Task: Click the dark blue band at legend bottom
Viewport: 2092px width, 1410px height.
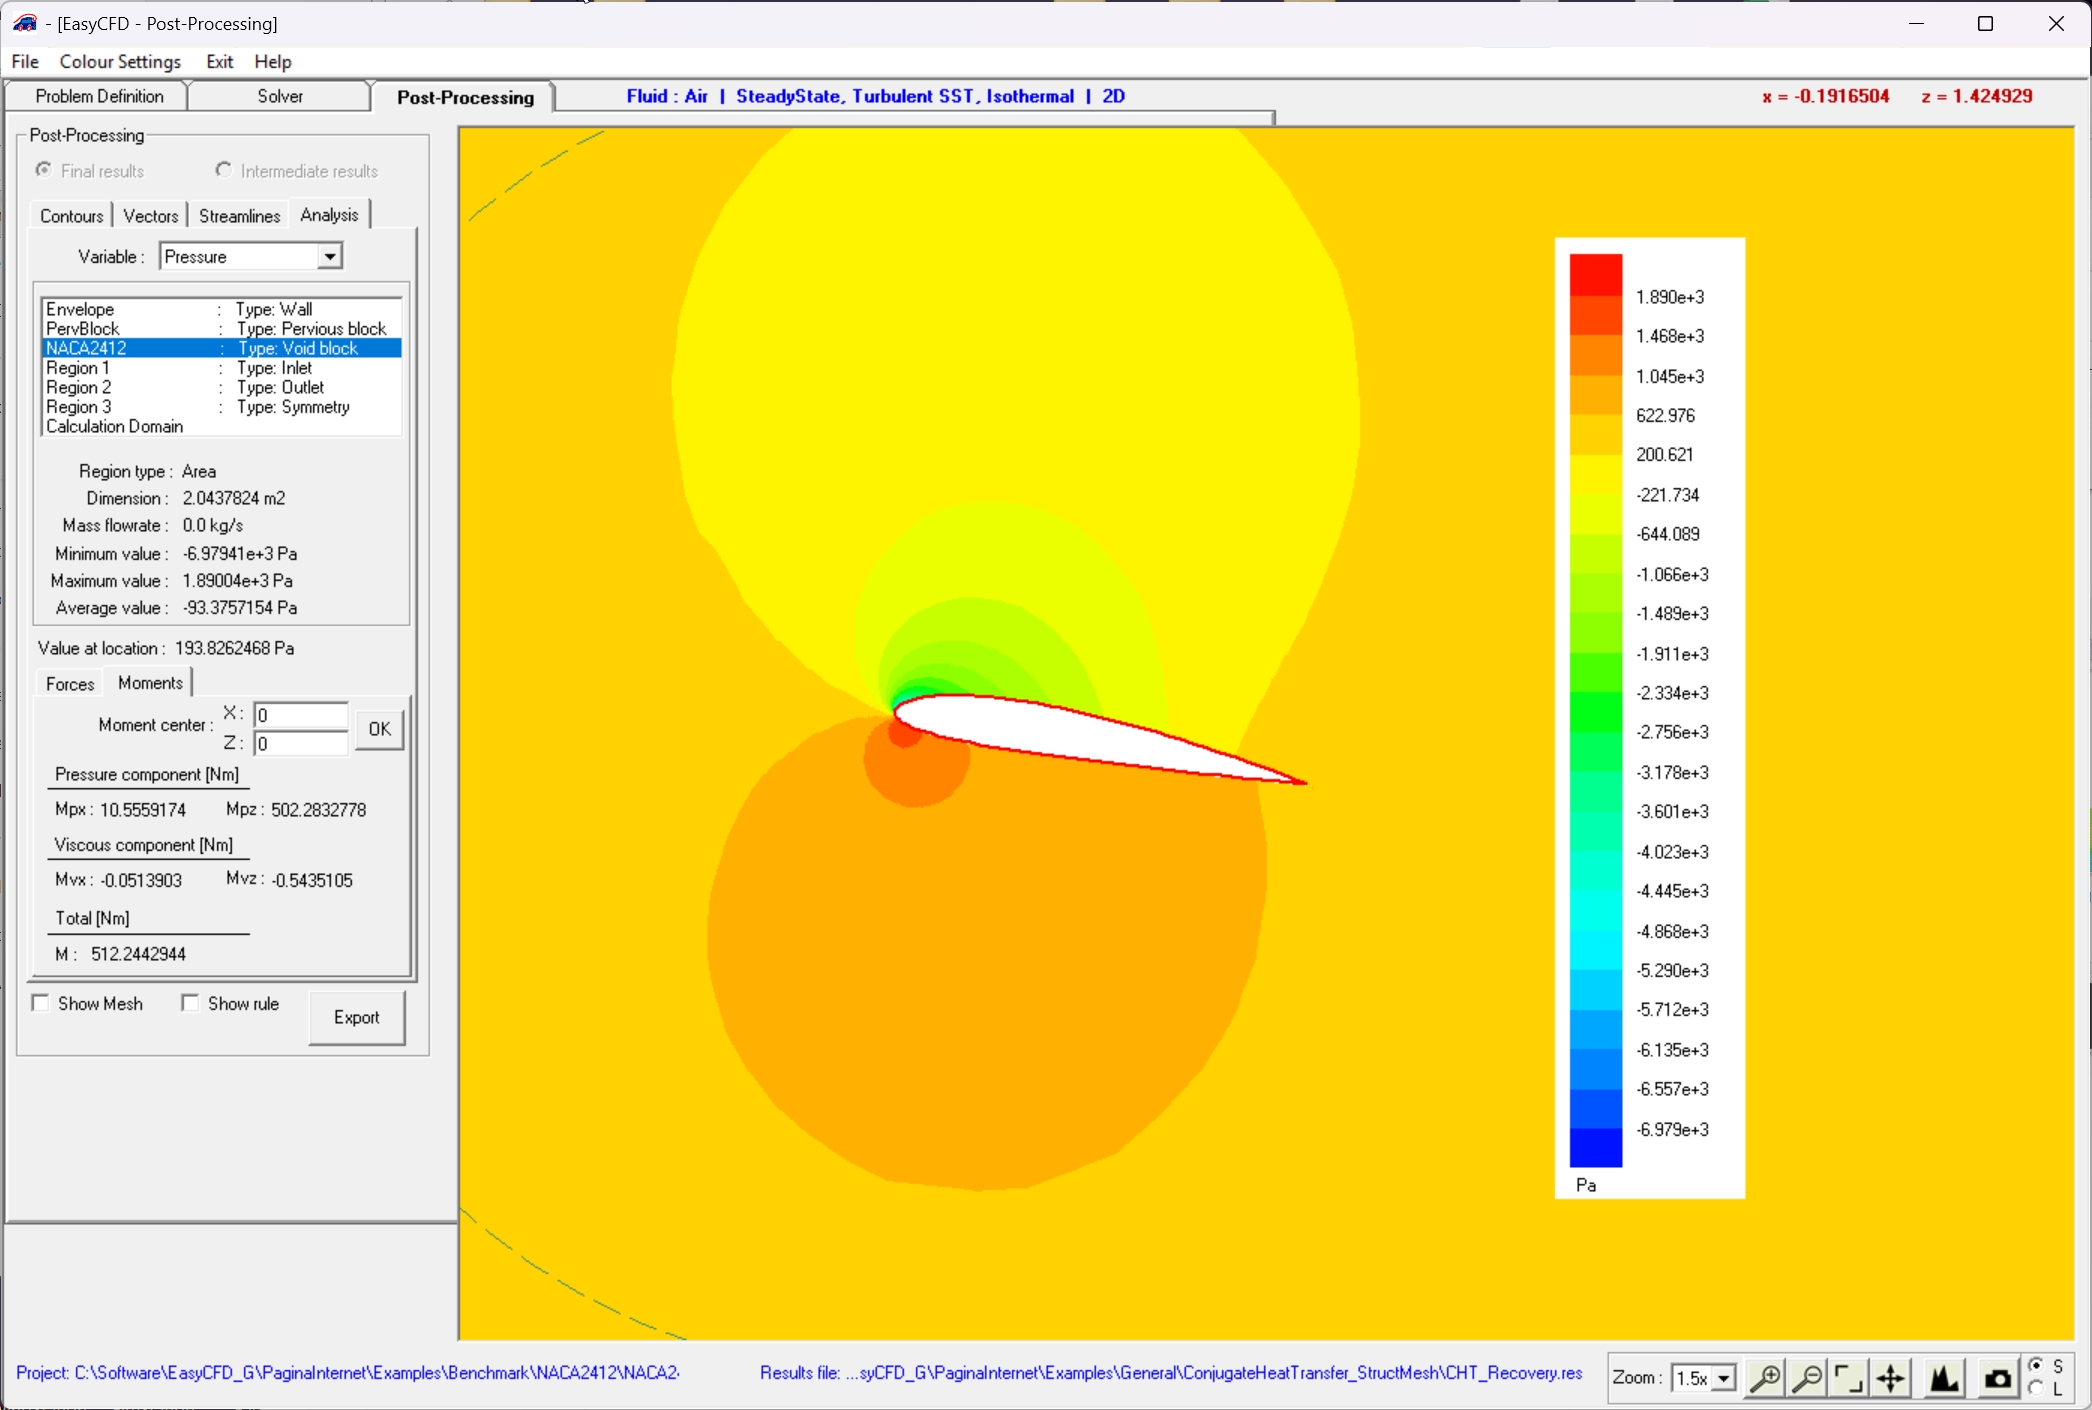Action: 1595,1147
